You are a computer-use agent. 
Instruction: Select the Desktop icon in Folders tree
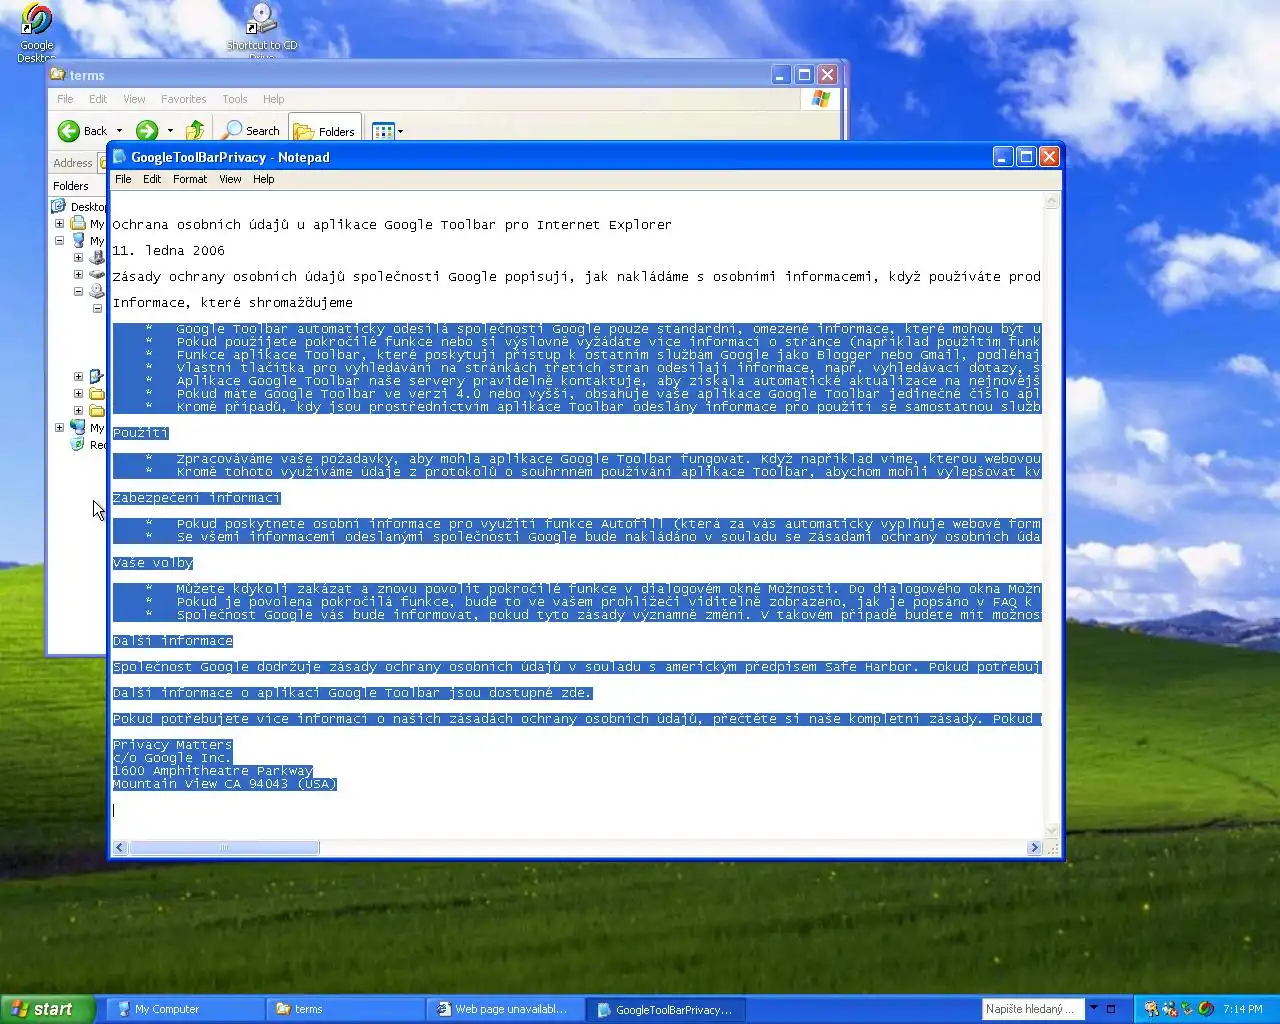tap(60, 206)
